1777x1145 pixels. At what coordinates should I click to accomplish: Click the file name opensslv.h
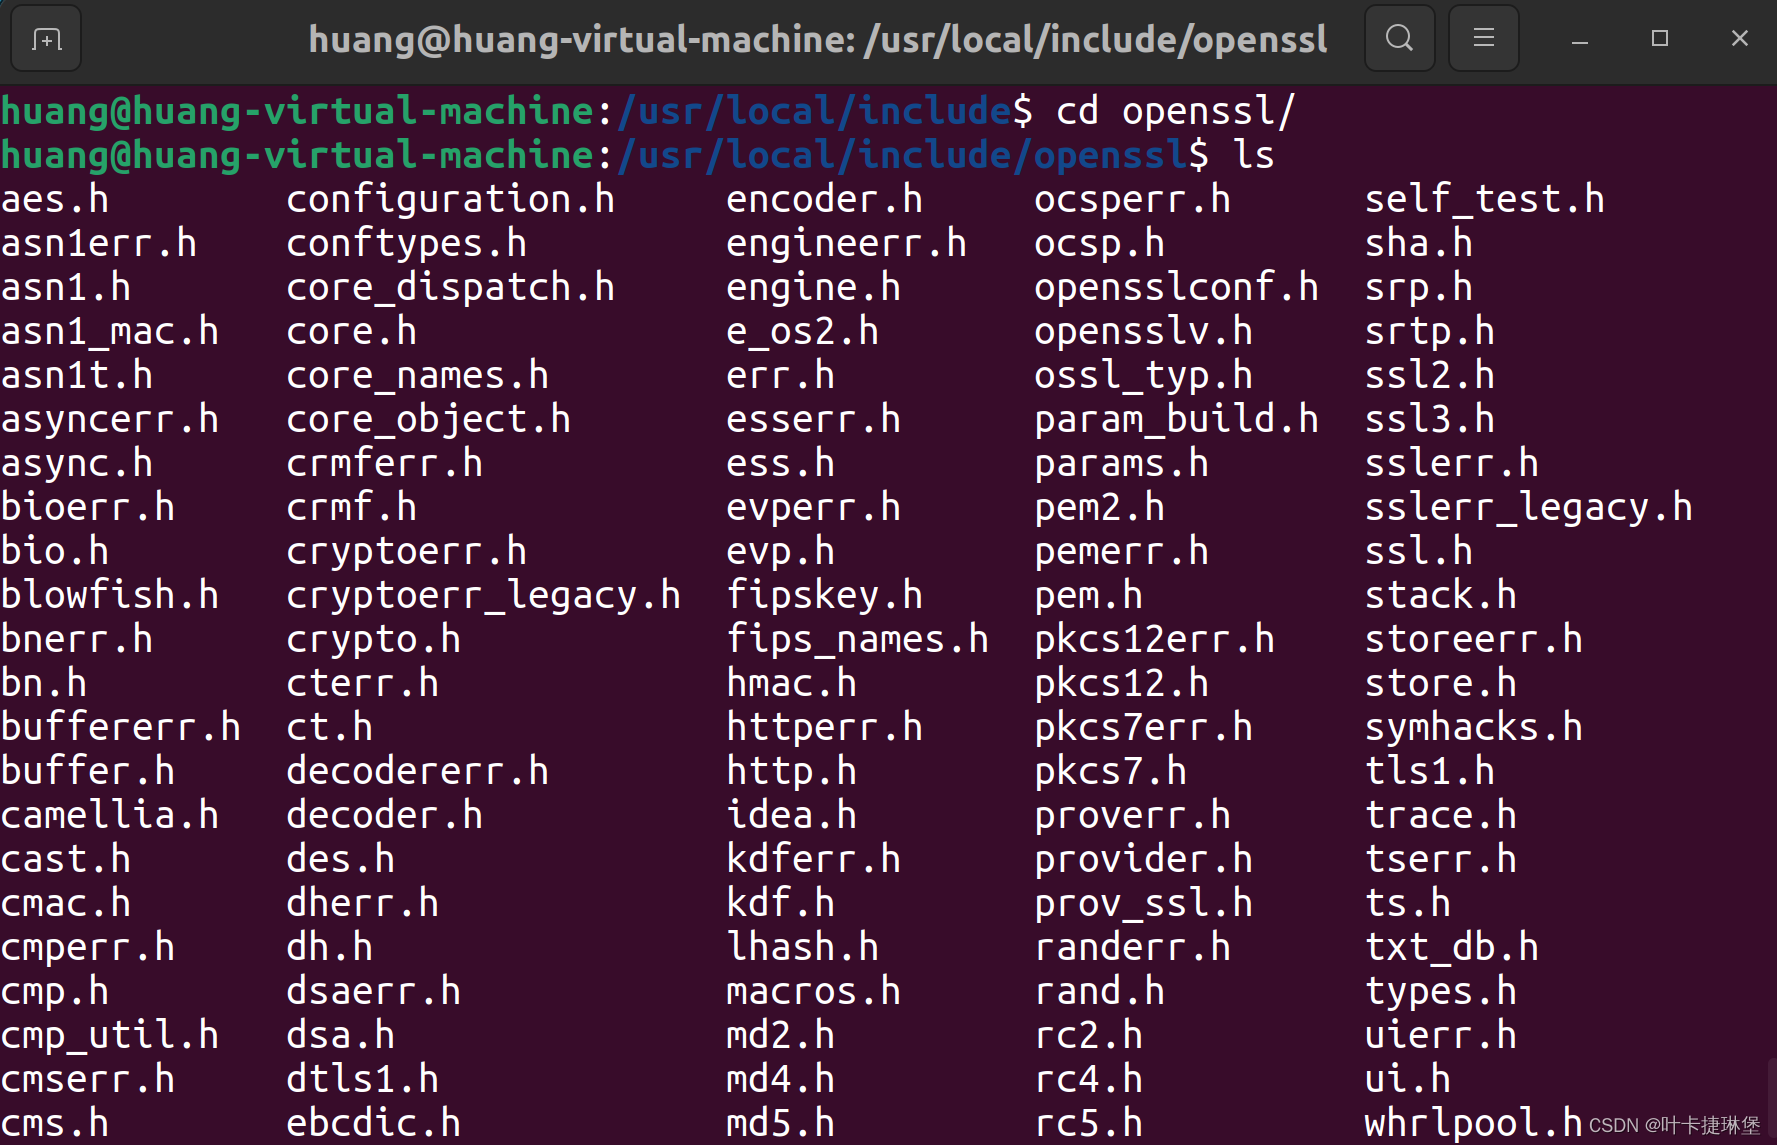[1144, 331]
